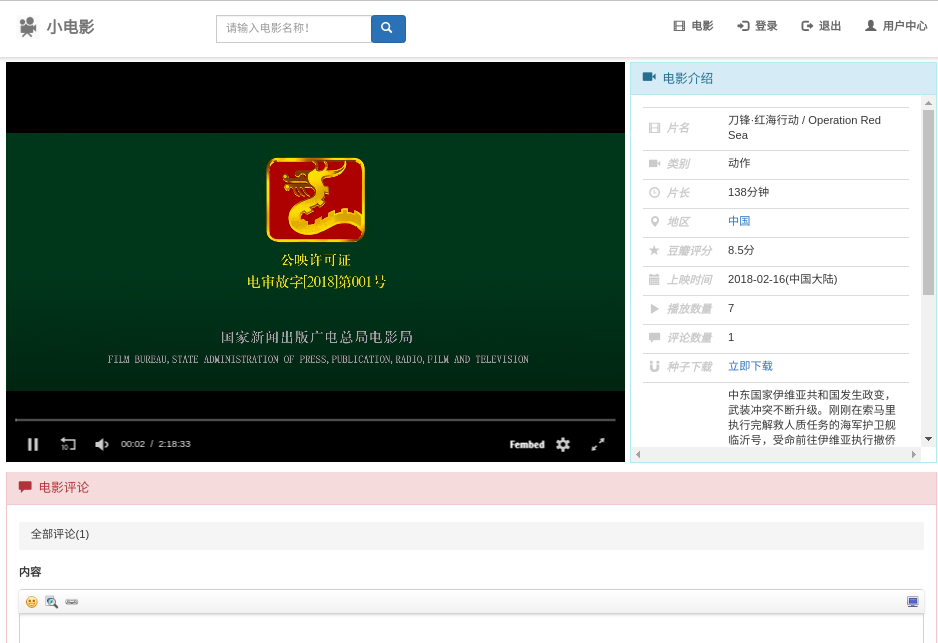Insert a hyperlink with the link icon

tap(72, 602)
